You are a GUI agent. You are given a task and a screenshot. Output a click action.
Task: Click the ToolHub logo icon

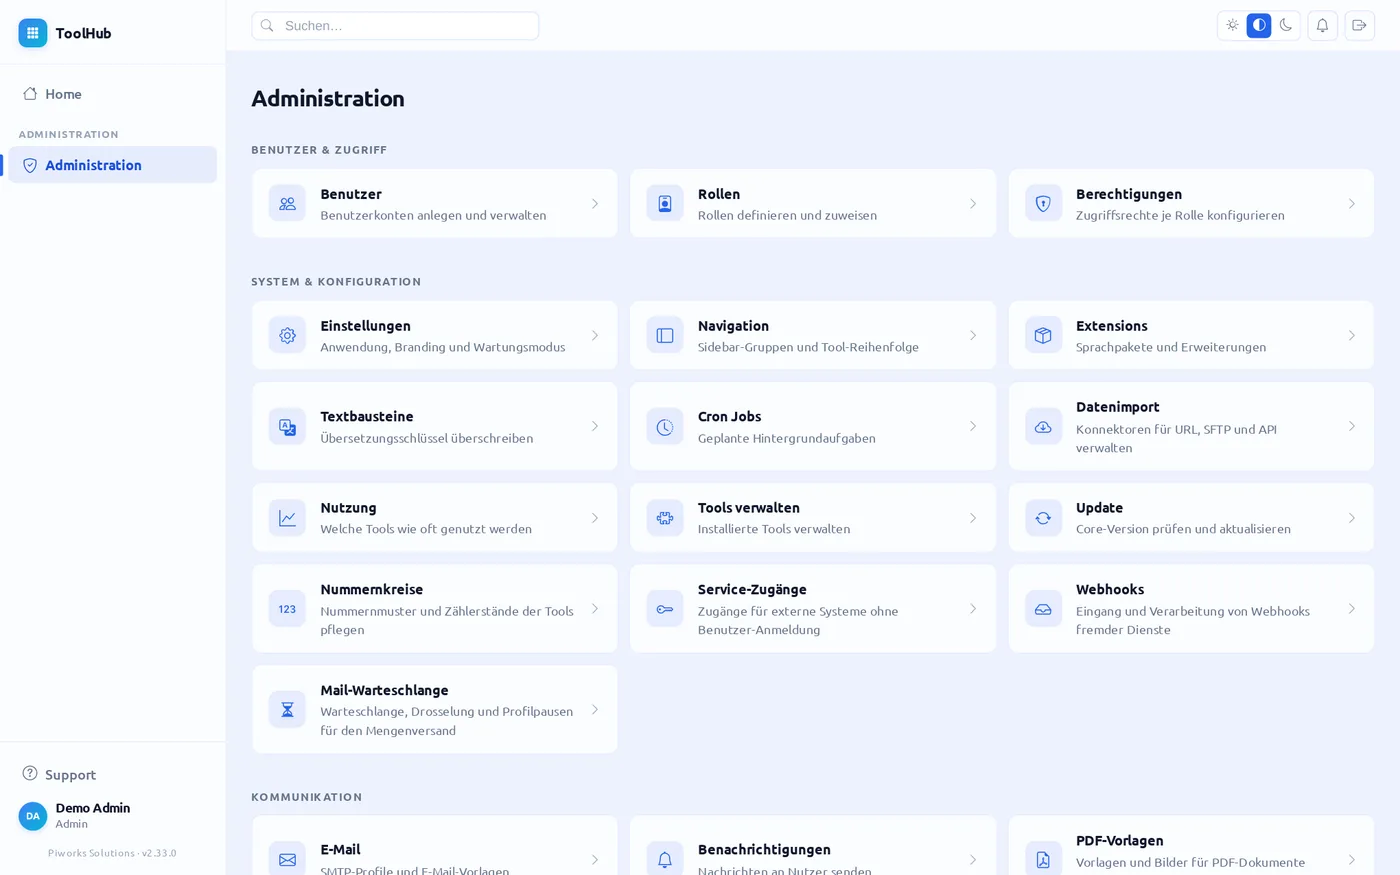click(33, 33)
